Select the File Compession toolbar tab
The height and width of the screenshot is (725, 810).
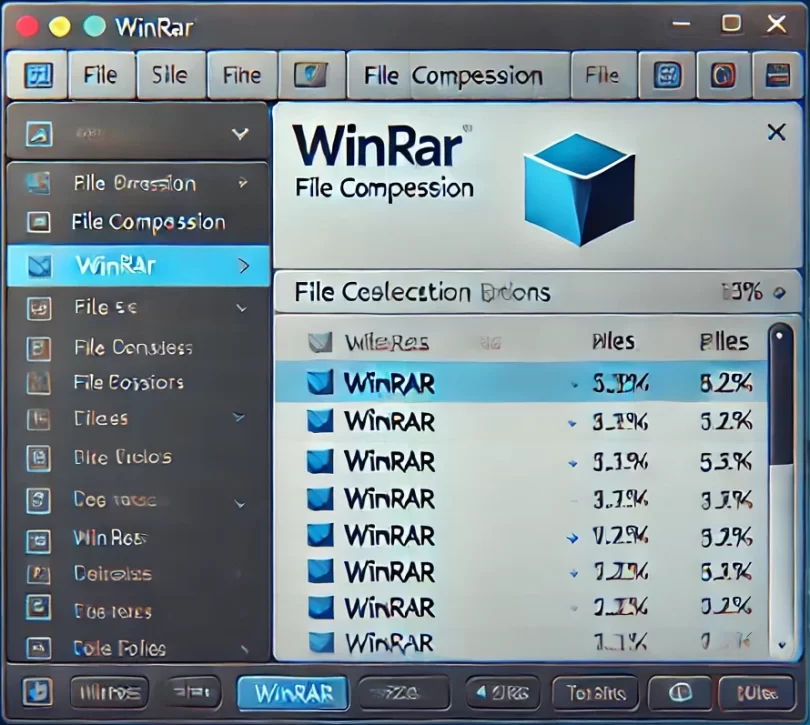pyautogui.click(x=457, y=75)
